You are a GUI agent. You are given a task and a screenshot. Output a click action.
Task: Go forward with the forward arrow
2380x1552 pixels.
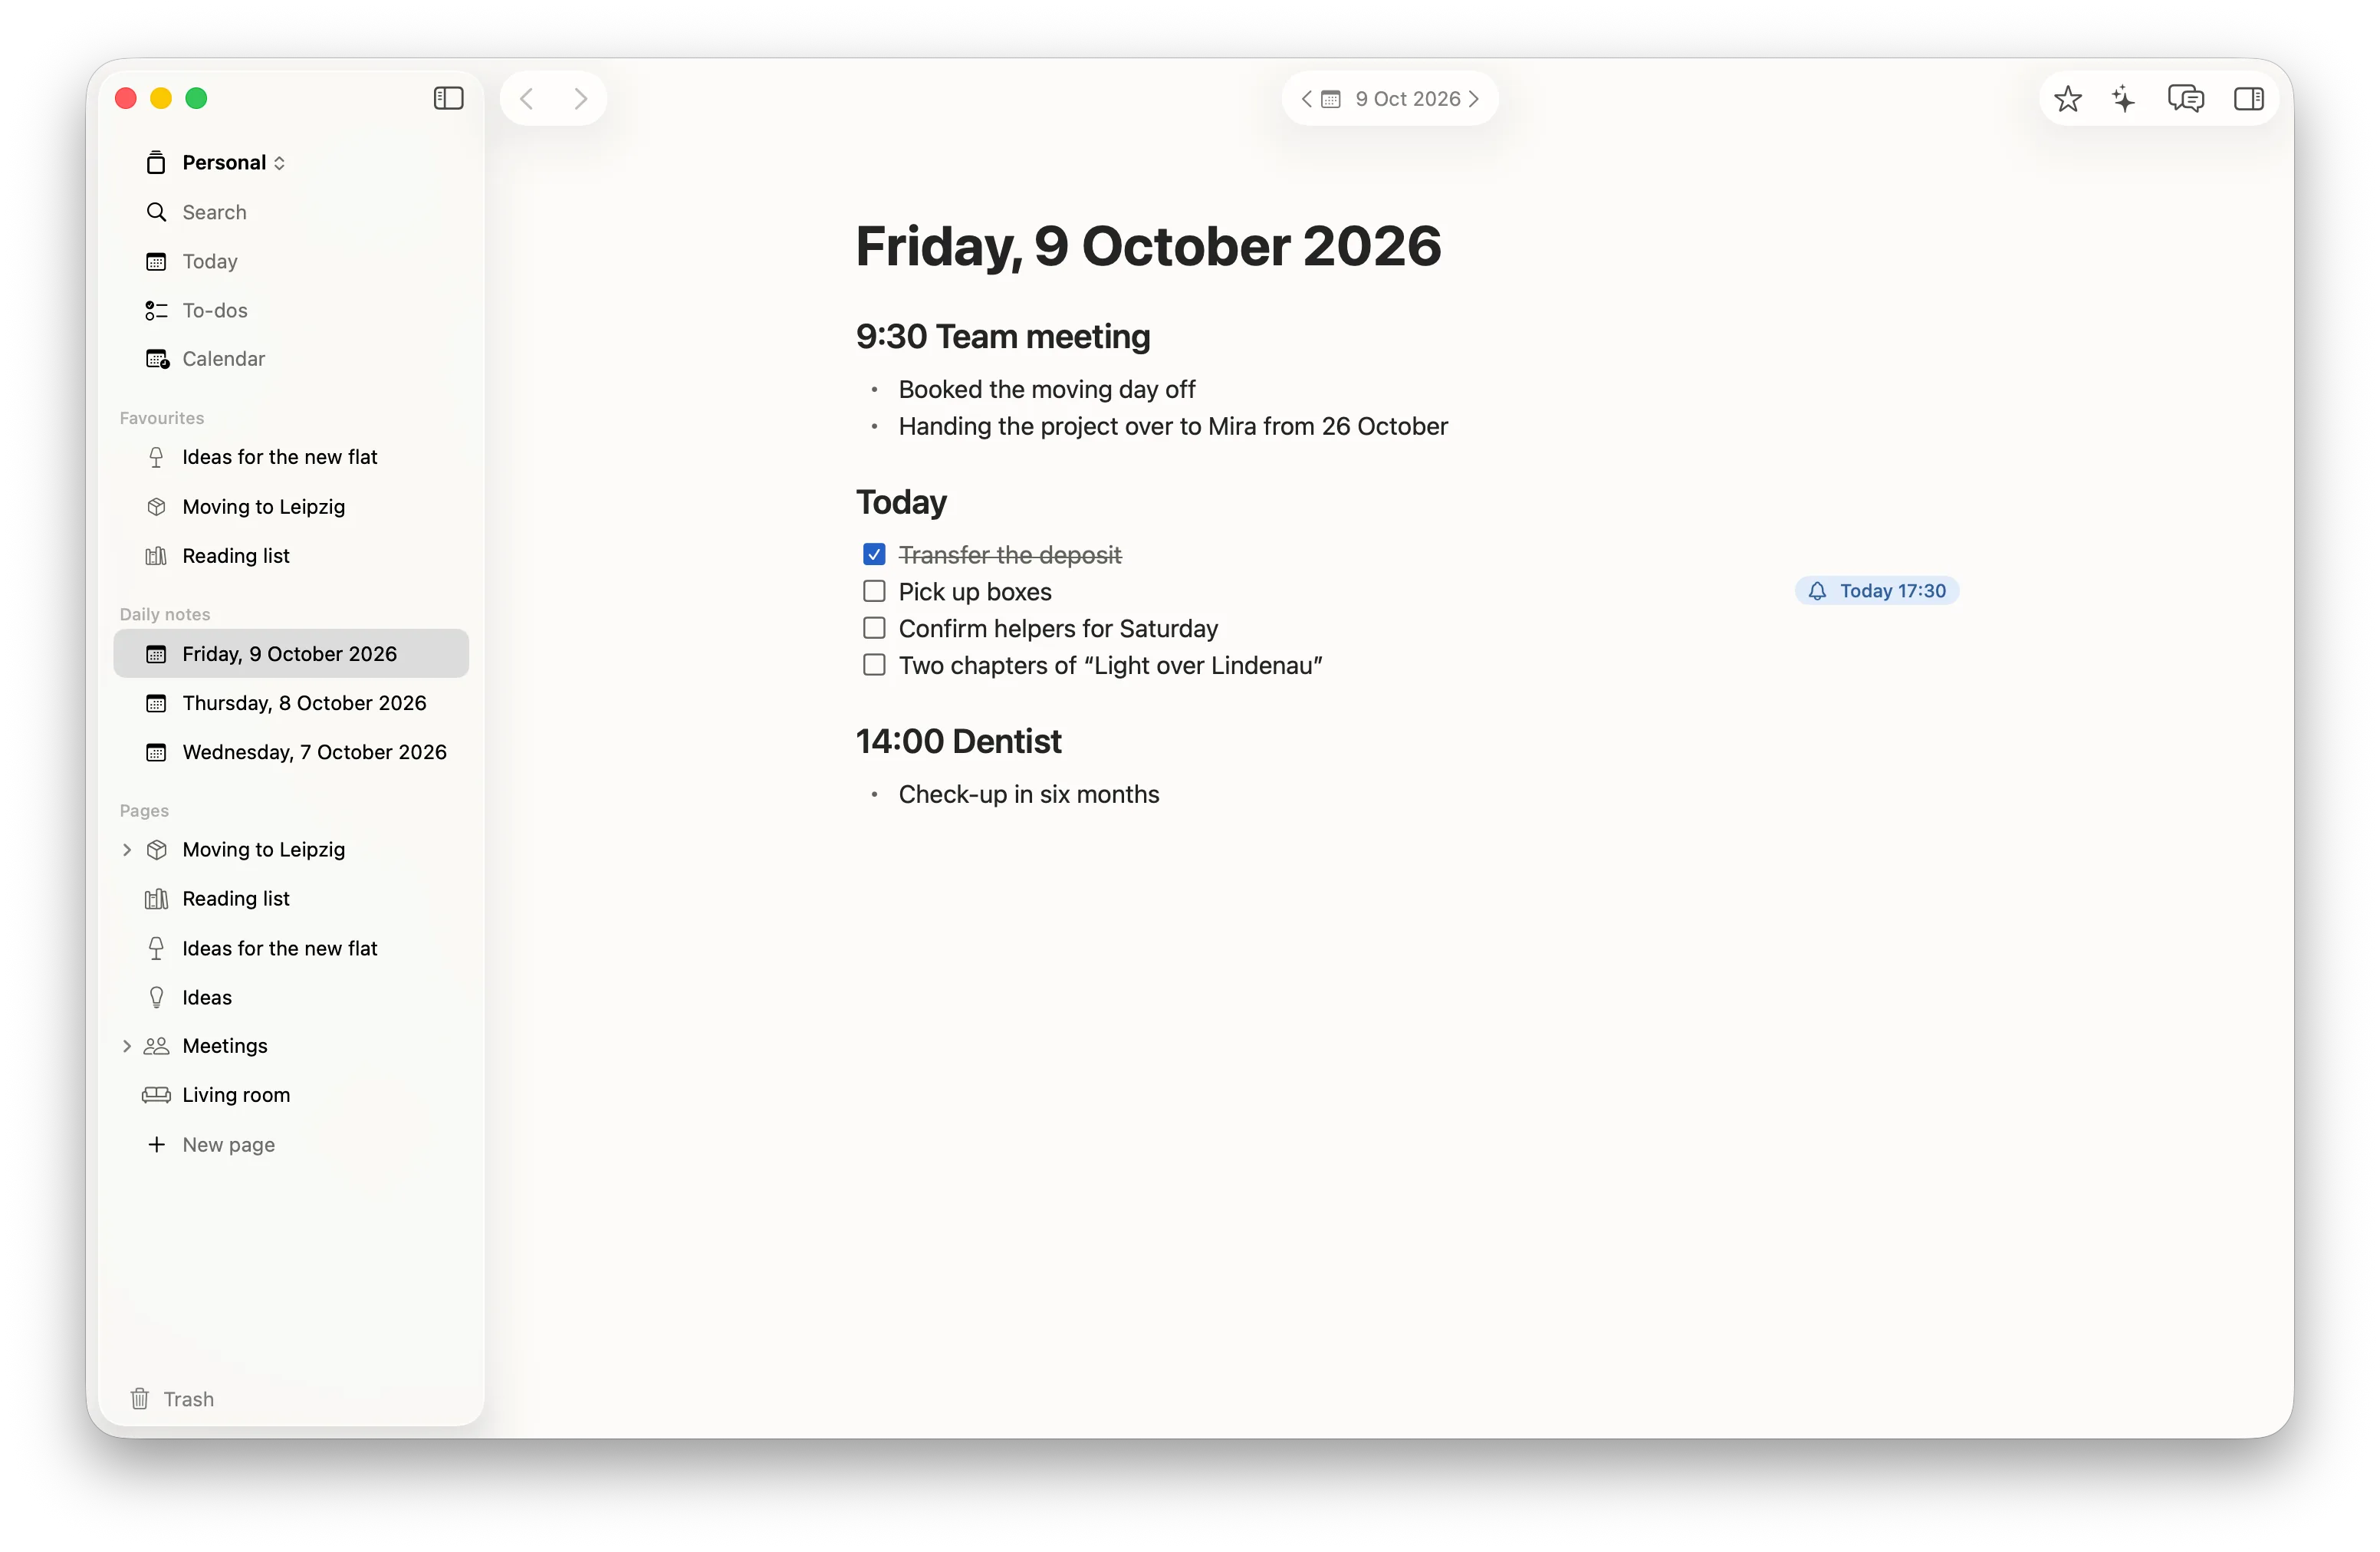click(x=580, y=98)
